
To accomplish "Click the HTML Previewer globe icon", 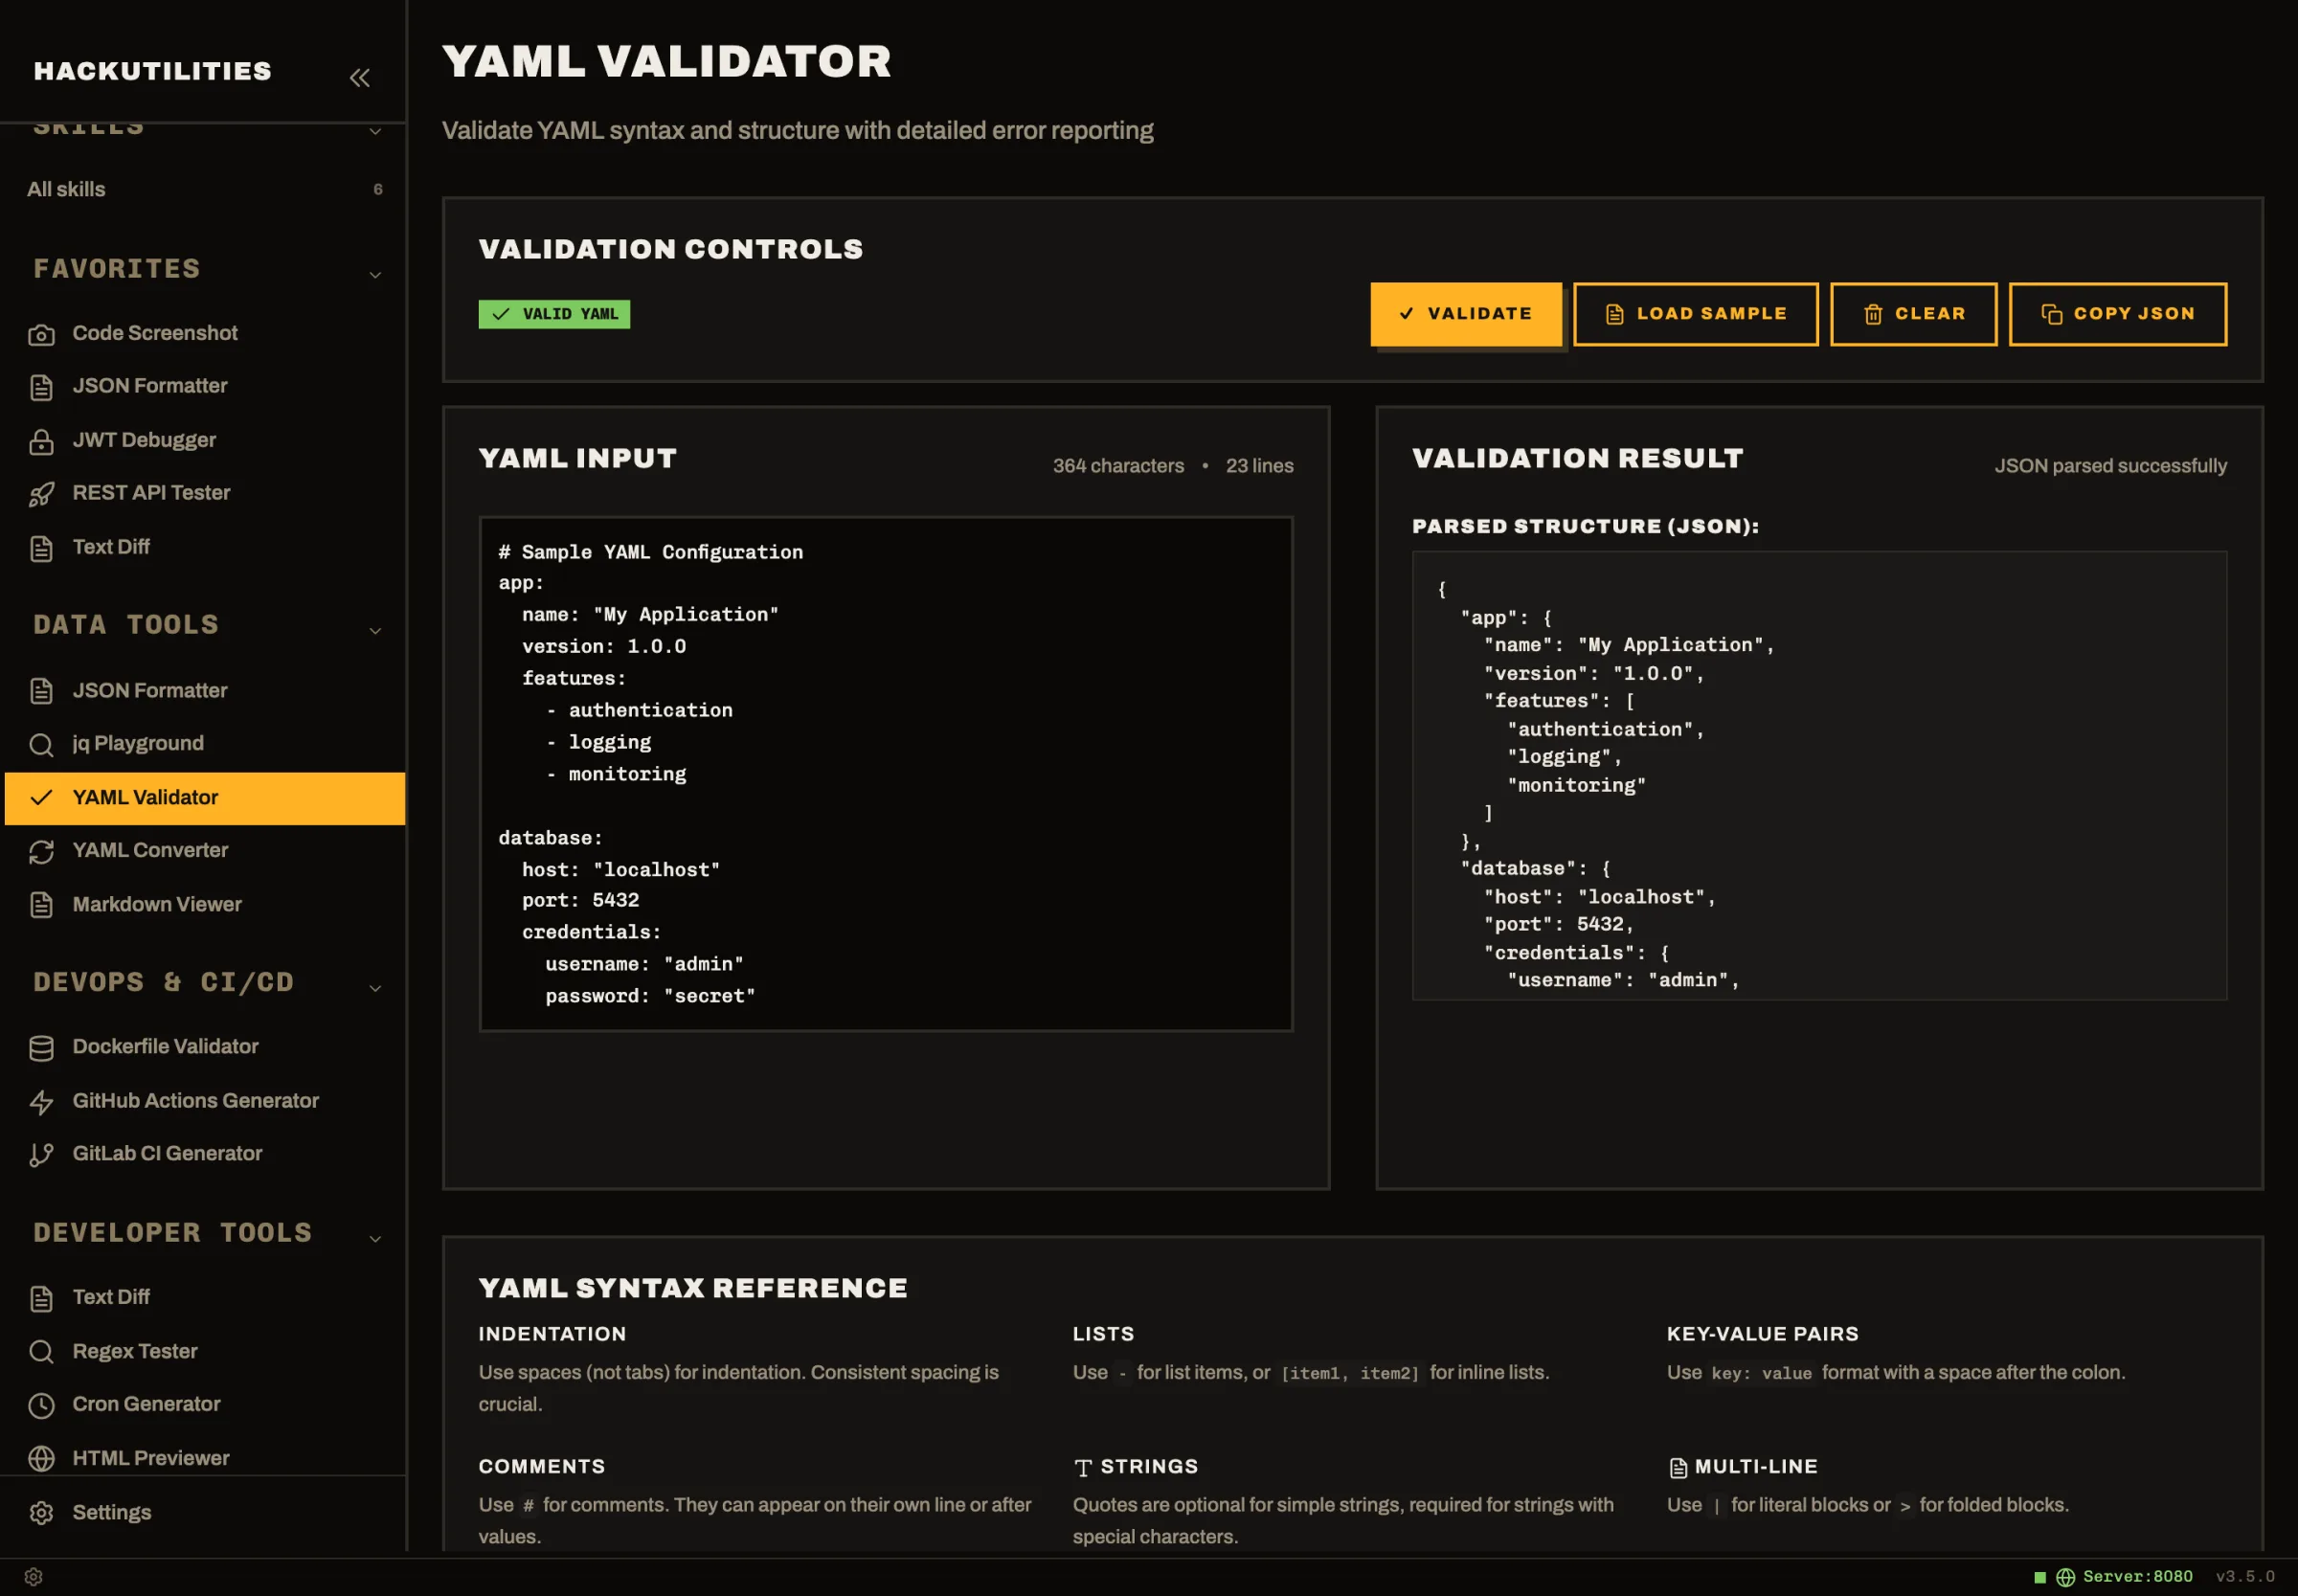I will coord(41,1459).
